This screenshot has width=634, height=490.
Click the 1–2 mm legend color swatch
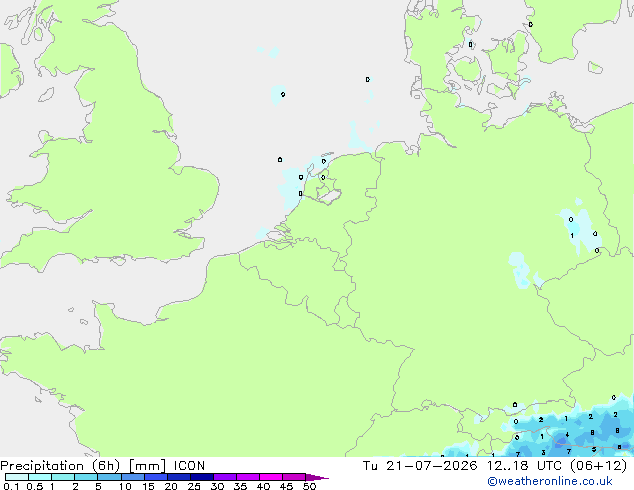click(x=63, y=477)
